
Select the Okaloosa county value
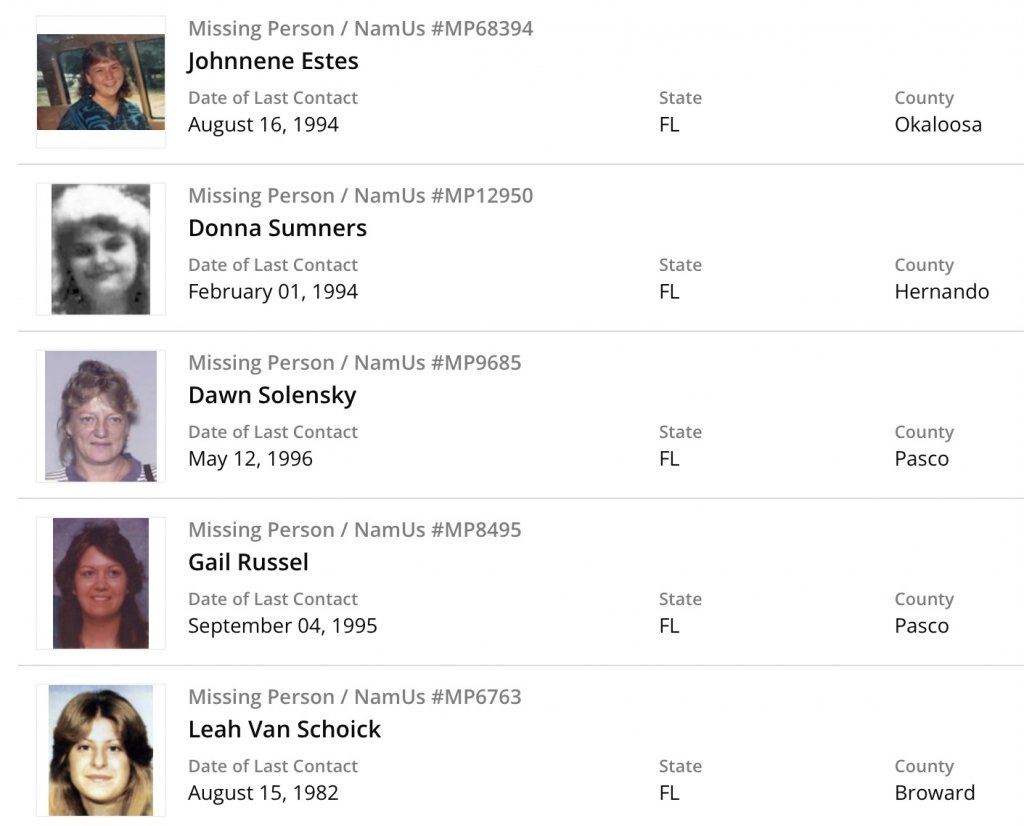[x=937, y=125]
